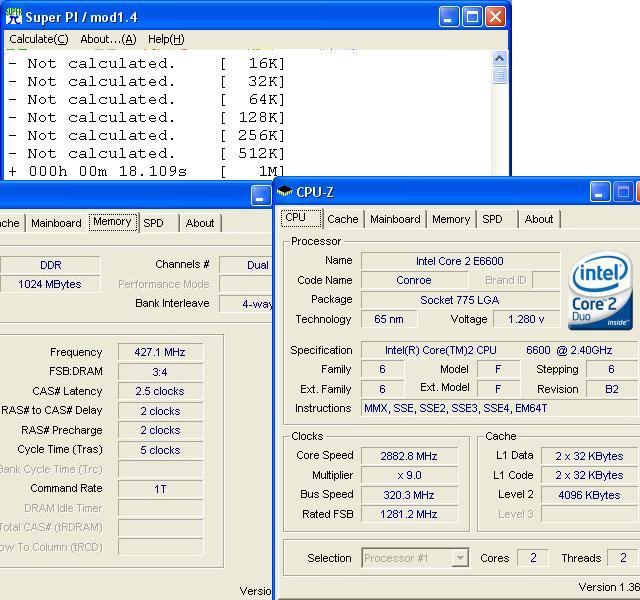The height and width of the screenshot is (600, 640).
Task: Click the 'Dual' channels value
Action: tap(246, 265)
